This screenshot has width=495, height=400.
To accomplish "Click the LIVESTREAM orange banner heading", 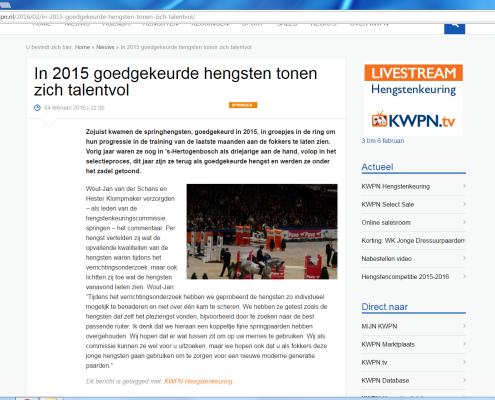I will 413,73.
